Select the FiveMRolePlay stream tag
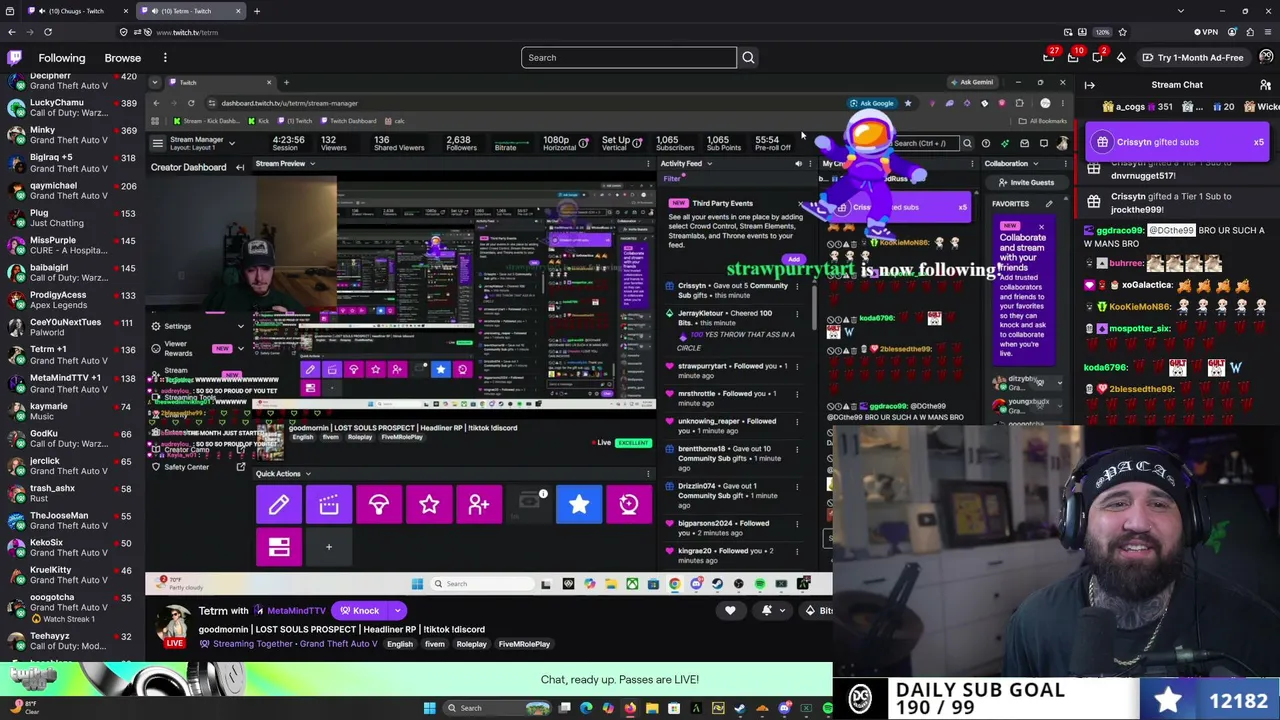This screenshot has height=720, width=1280. 524,645
